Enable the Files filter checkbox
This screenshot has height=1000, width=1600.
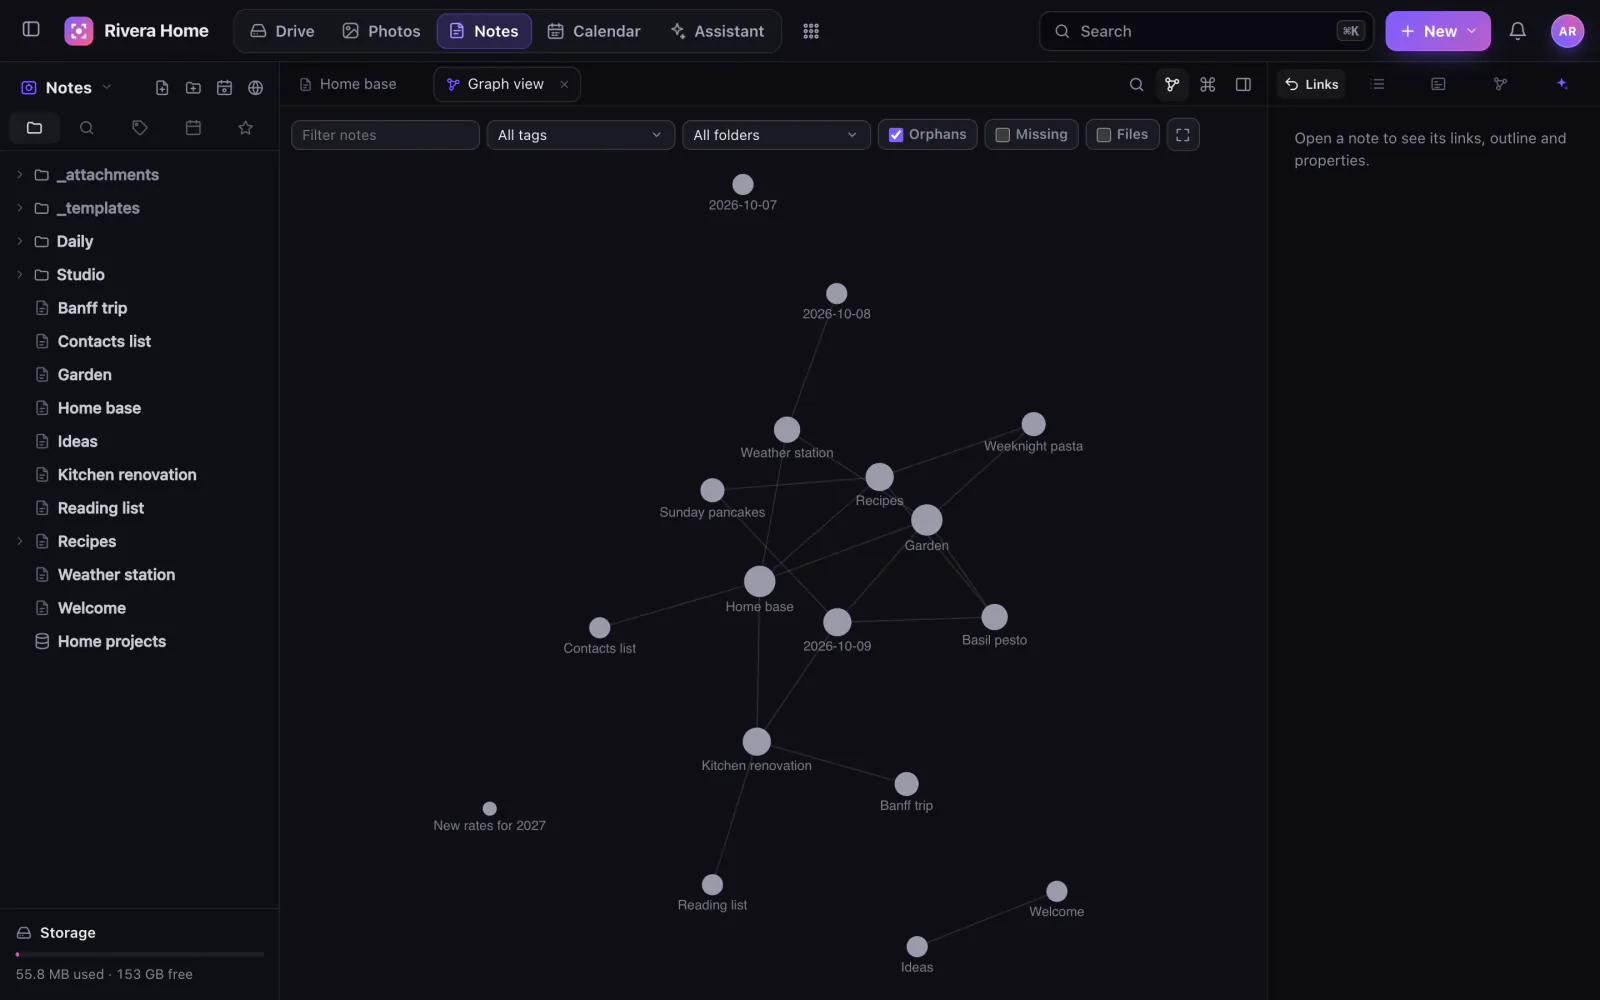[x=1122, y=135]
